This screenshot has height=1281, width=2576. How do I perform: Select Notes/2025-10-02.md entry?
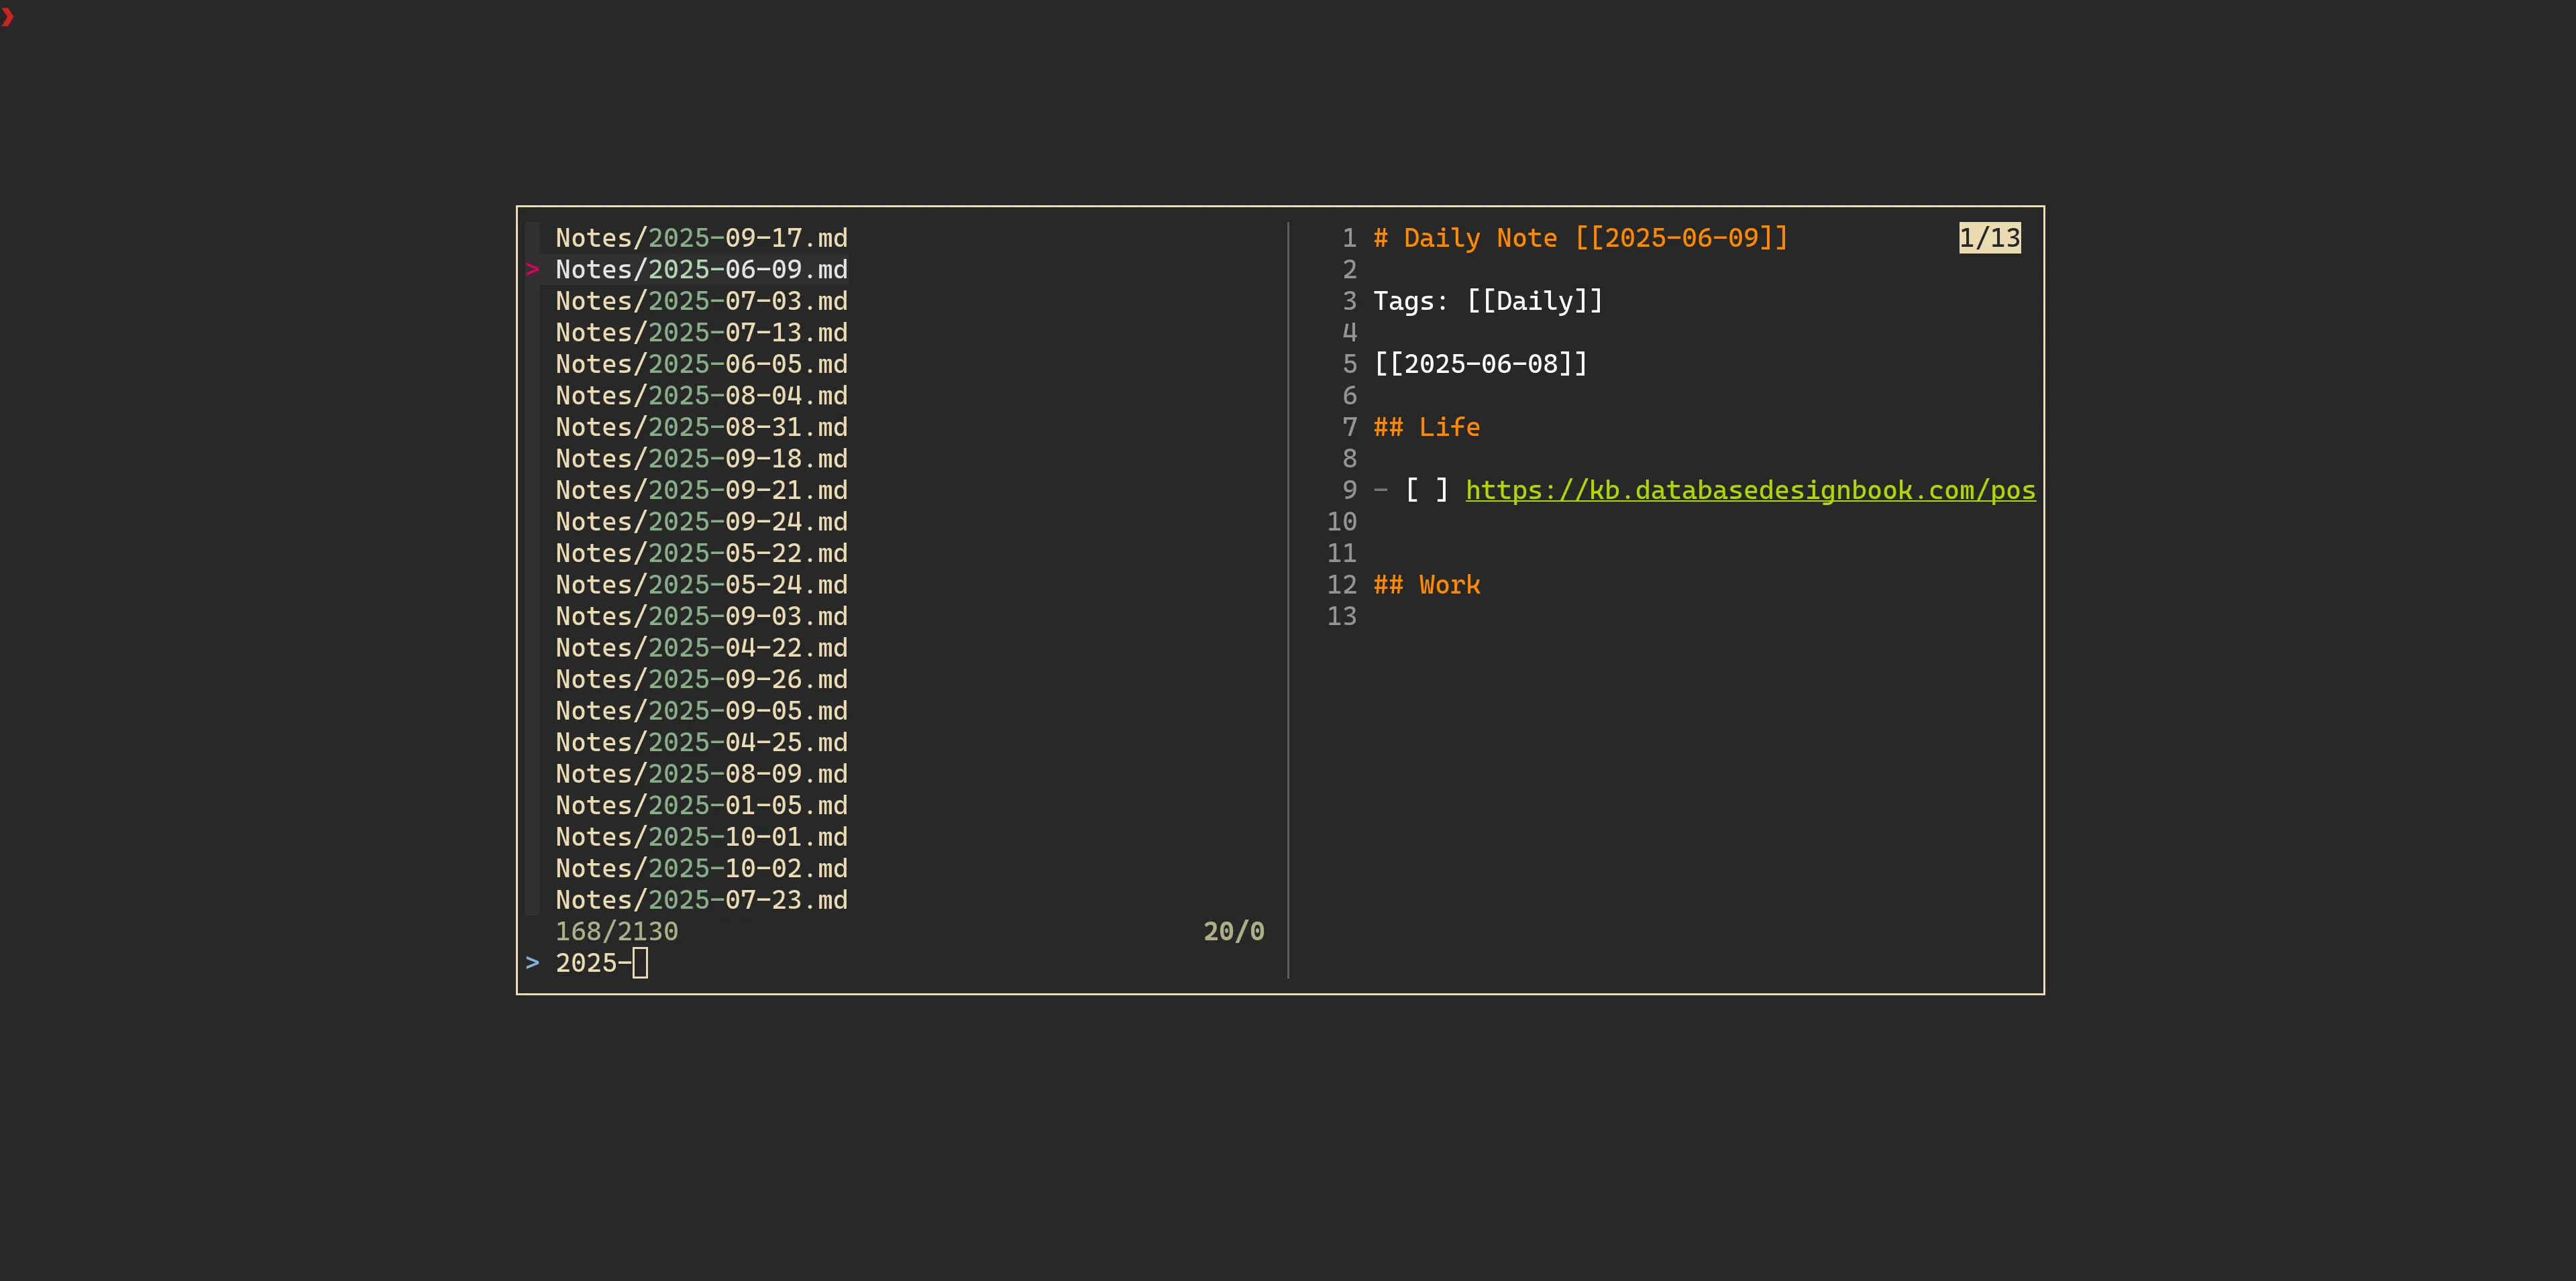coord(701,868)
